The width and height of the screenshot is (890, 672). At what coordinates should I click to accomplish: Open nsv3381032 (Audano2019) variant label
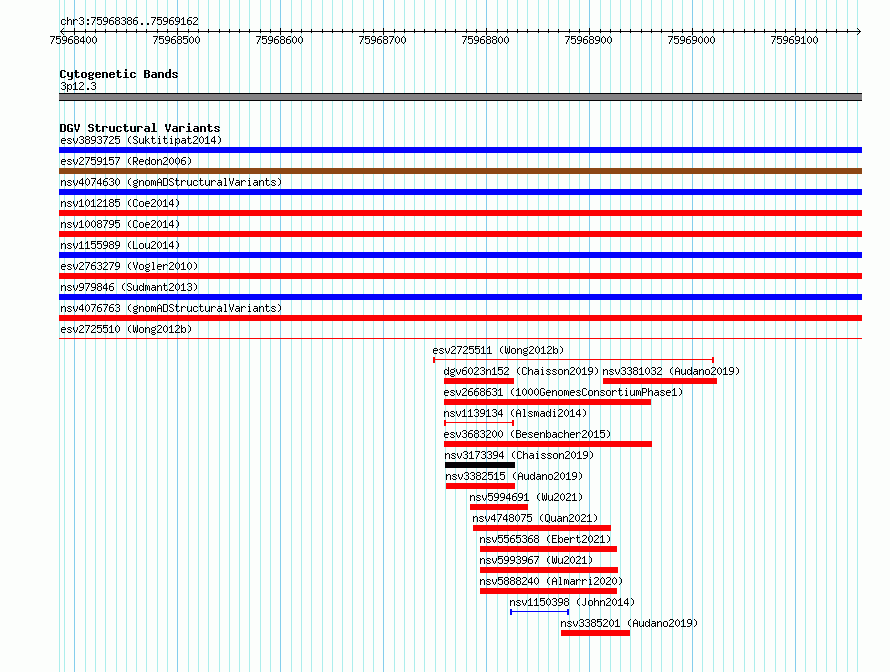click(x=671, y=371)
